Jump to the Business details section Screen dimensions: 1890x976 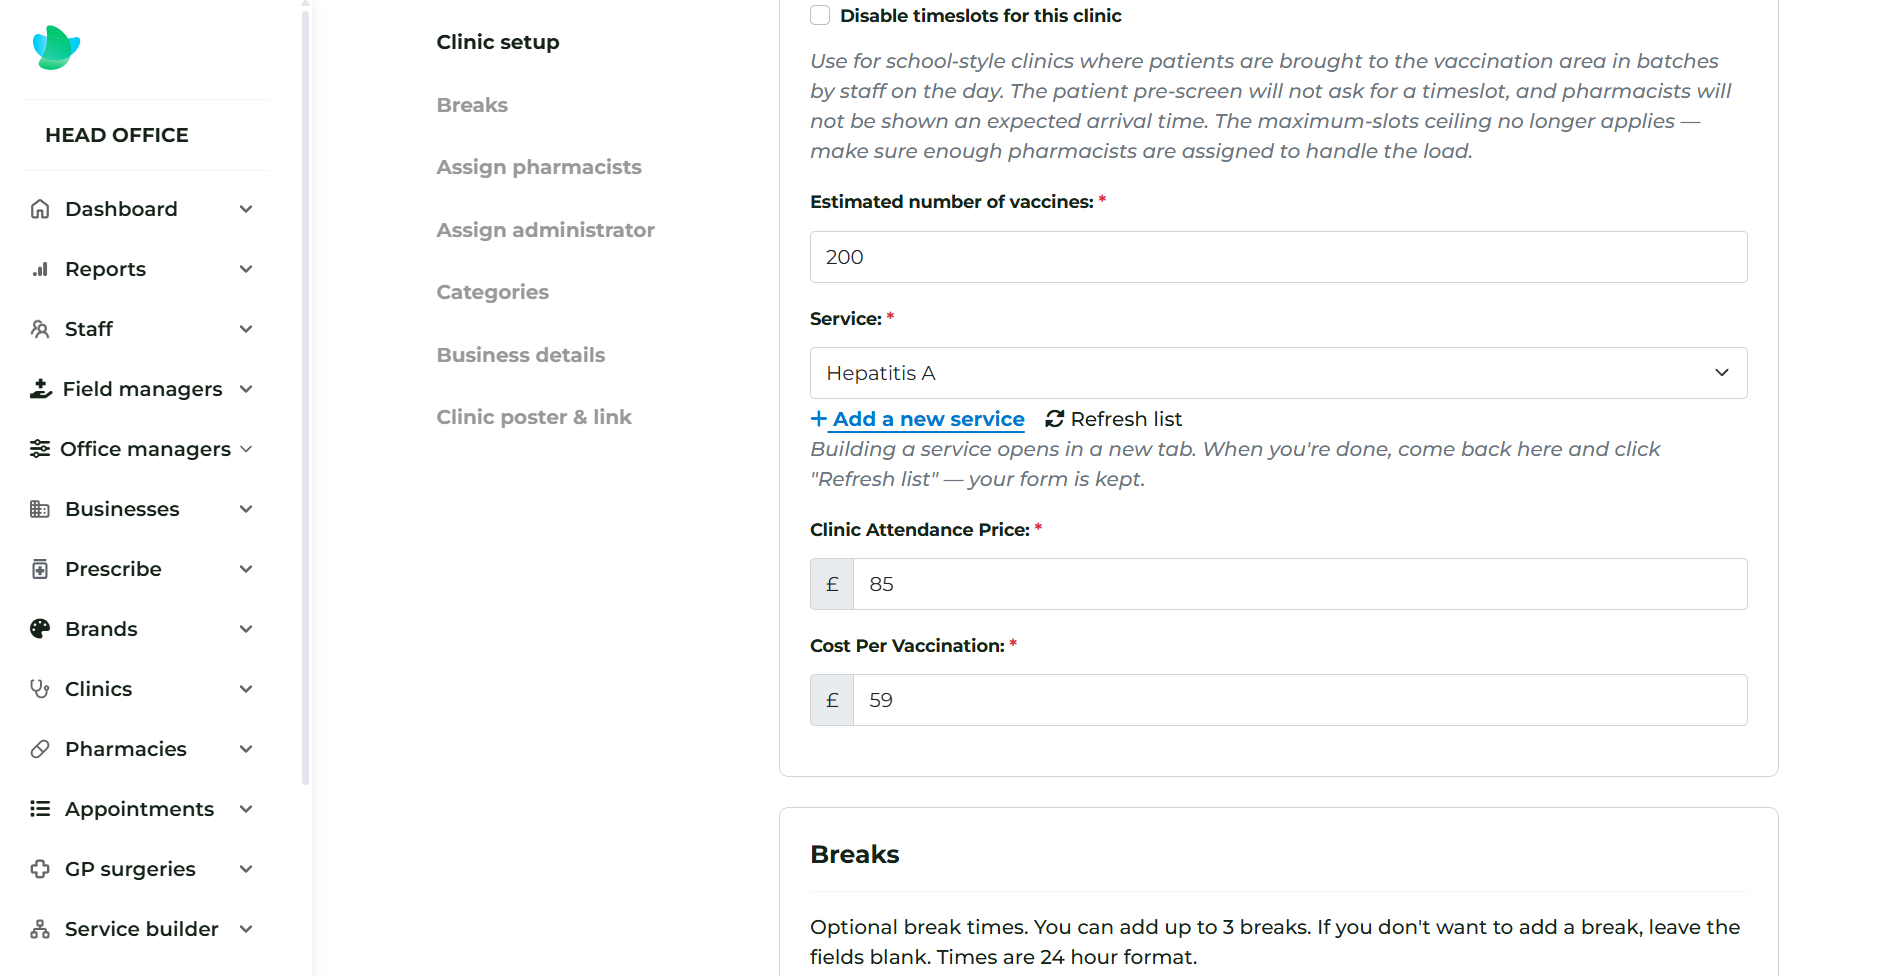[521, 355]
